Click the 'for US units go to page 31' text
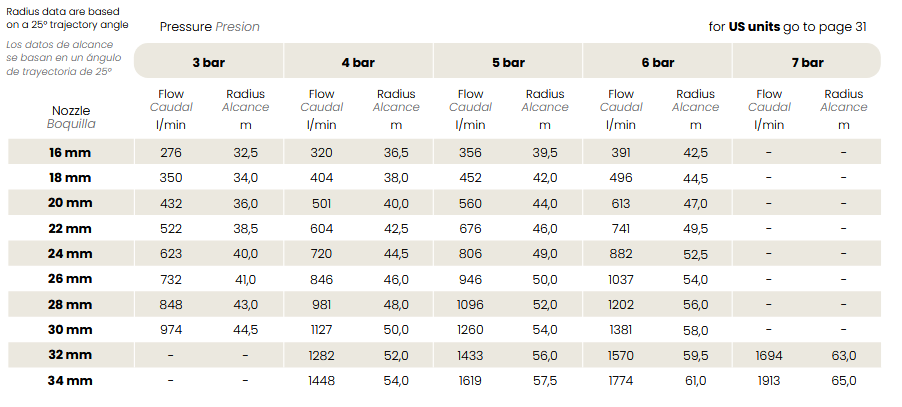Image resolution: width=902 pixels, height=407 pixels. pos(787,27)
